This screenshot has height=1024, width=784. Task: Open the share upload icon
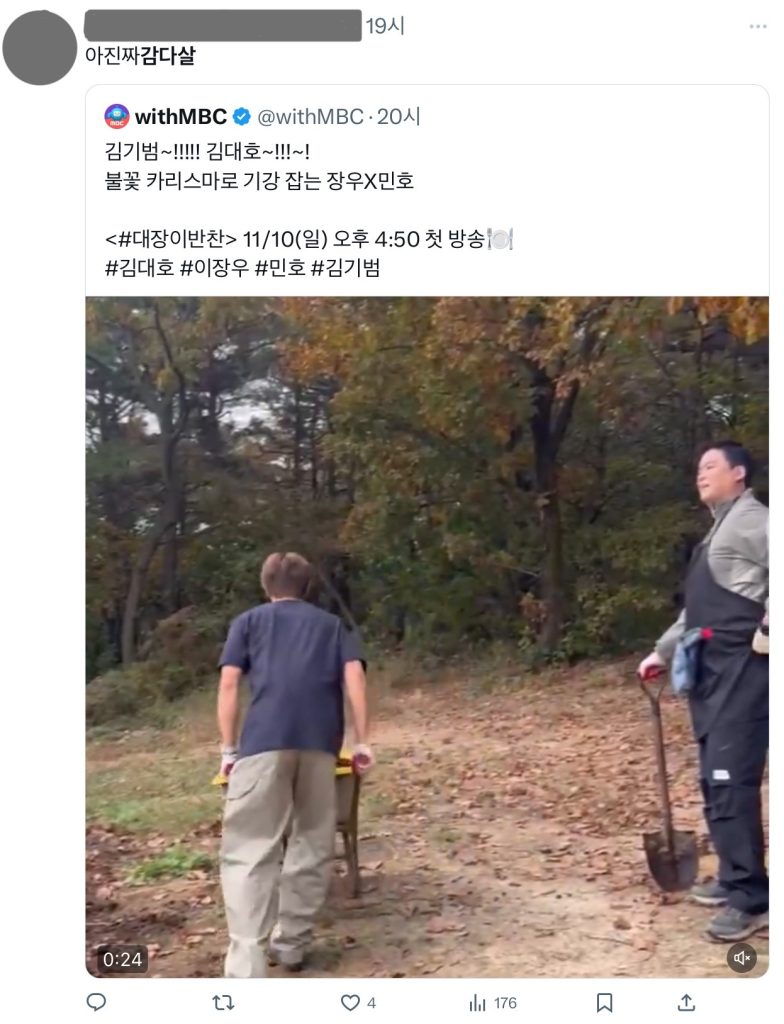coord(686,1002)
